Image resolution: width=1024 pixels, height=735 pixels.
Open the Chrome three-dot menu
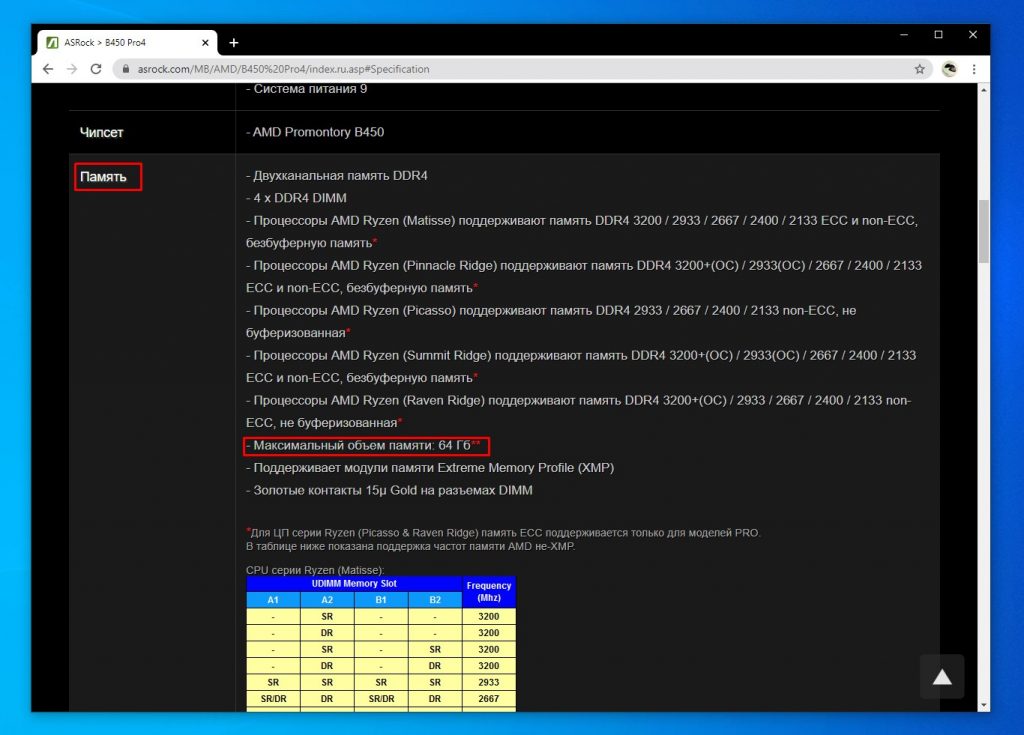pos(974,69)
